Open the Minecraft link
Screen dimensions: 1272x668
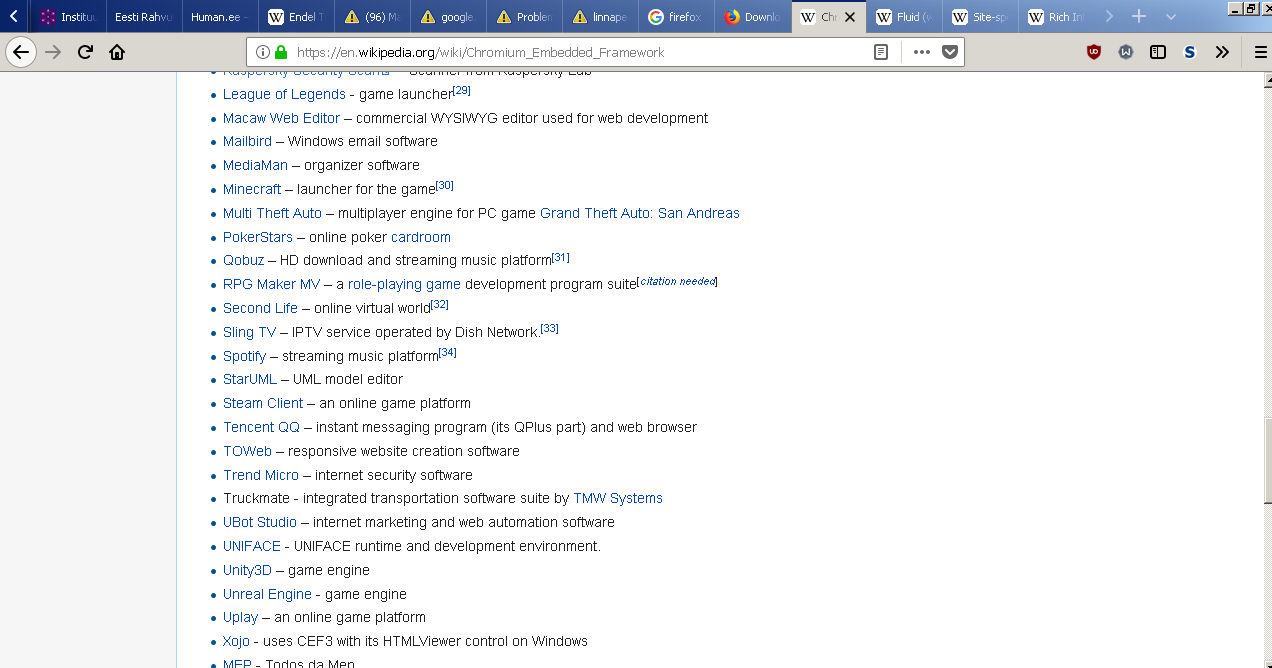tap(252, 189)
